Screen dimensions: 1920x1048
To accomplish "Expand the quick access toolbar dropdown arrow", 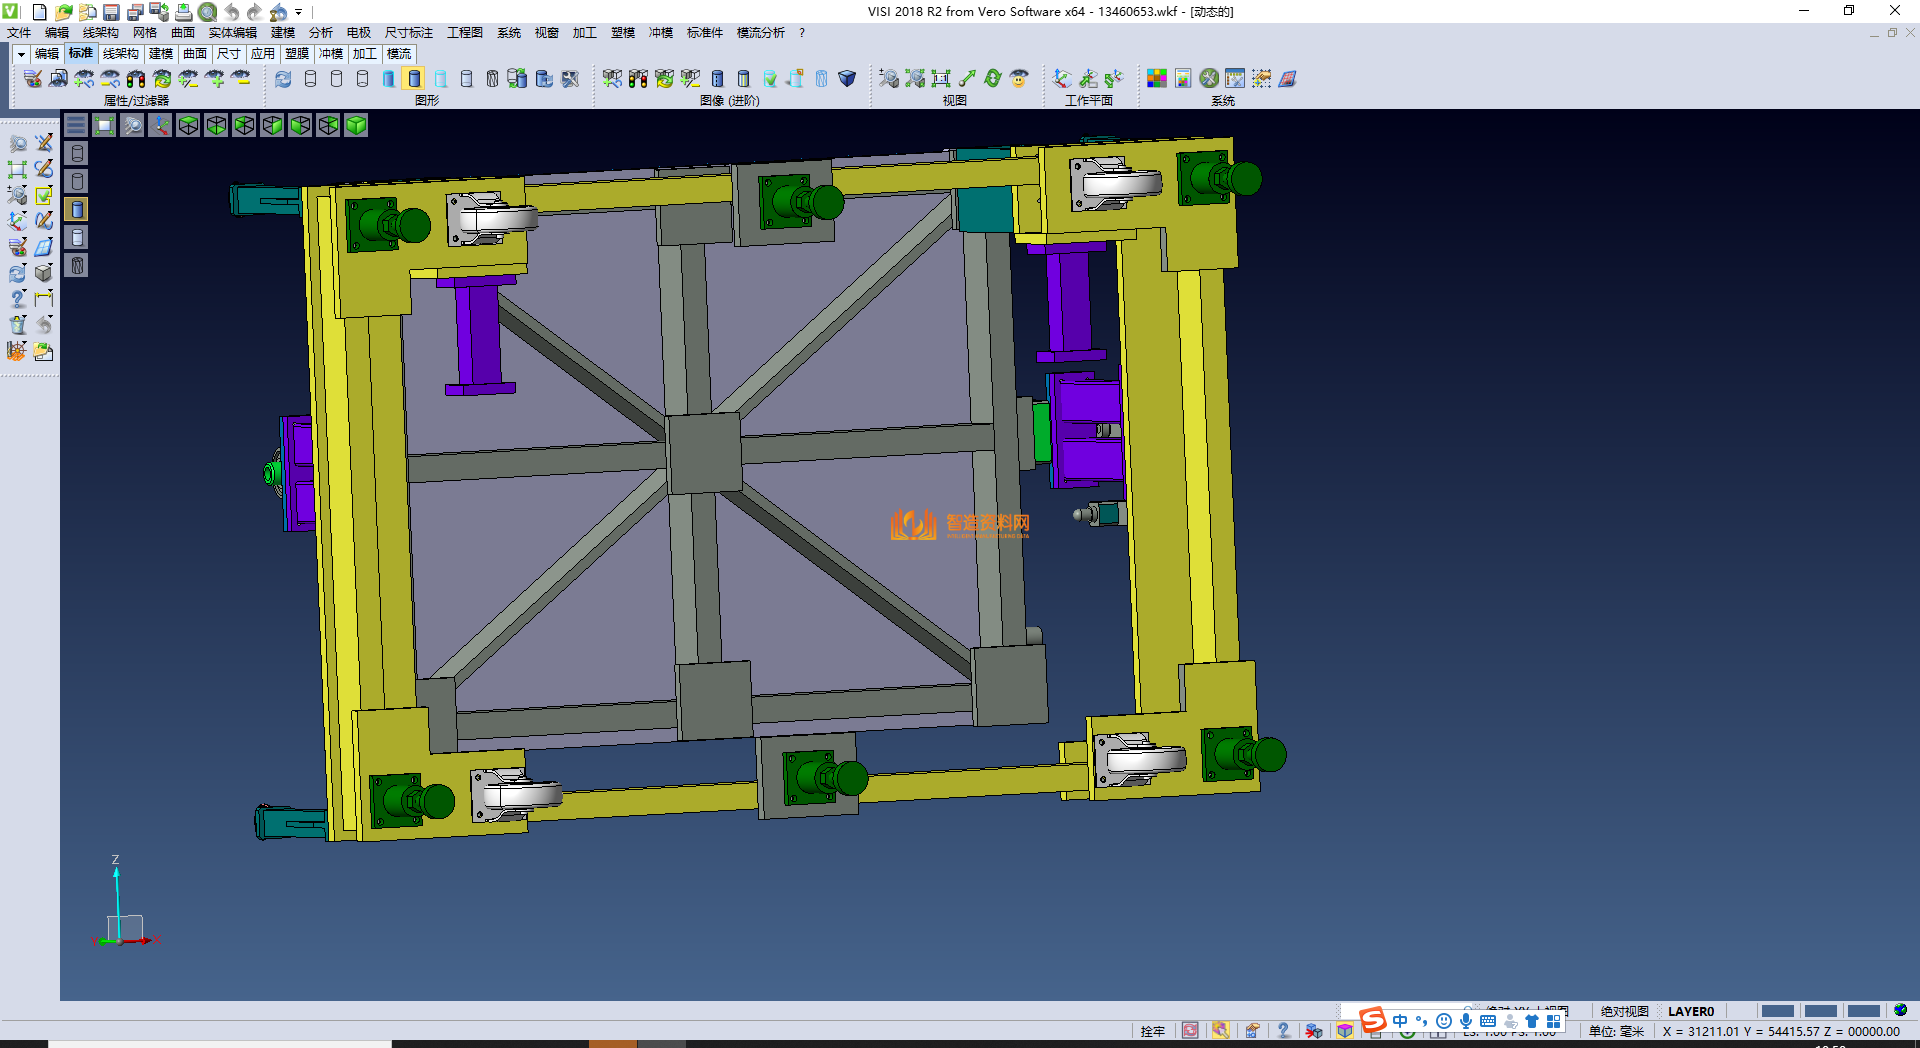I will click(298, 12).
